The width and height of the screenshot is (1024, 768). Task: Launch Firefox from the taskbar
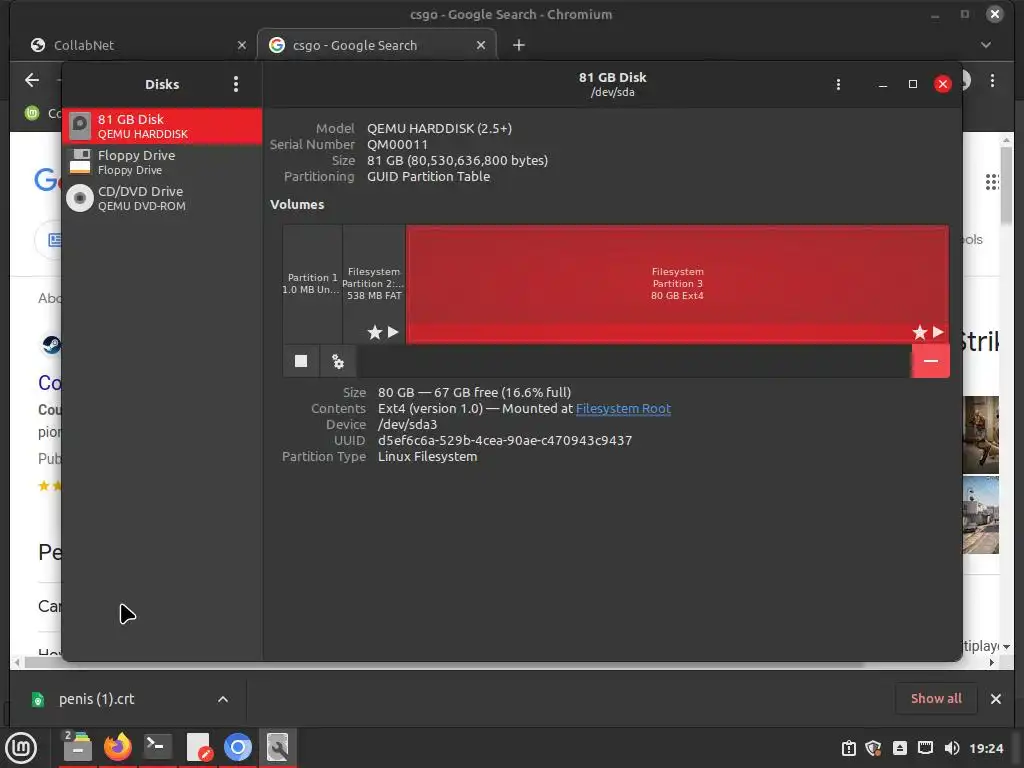(118, 747)
